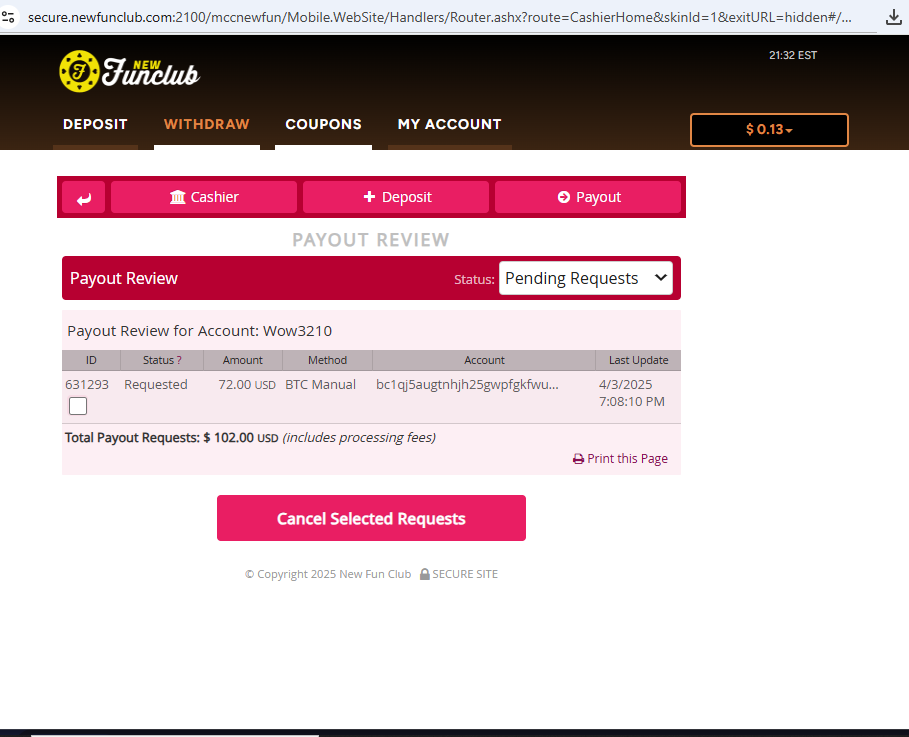Image resolution: width=909 pixels, height=737 pixels.
Task: Go to the MY ACCOUNT tab
Action: (x=449, y=124)
